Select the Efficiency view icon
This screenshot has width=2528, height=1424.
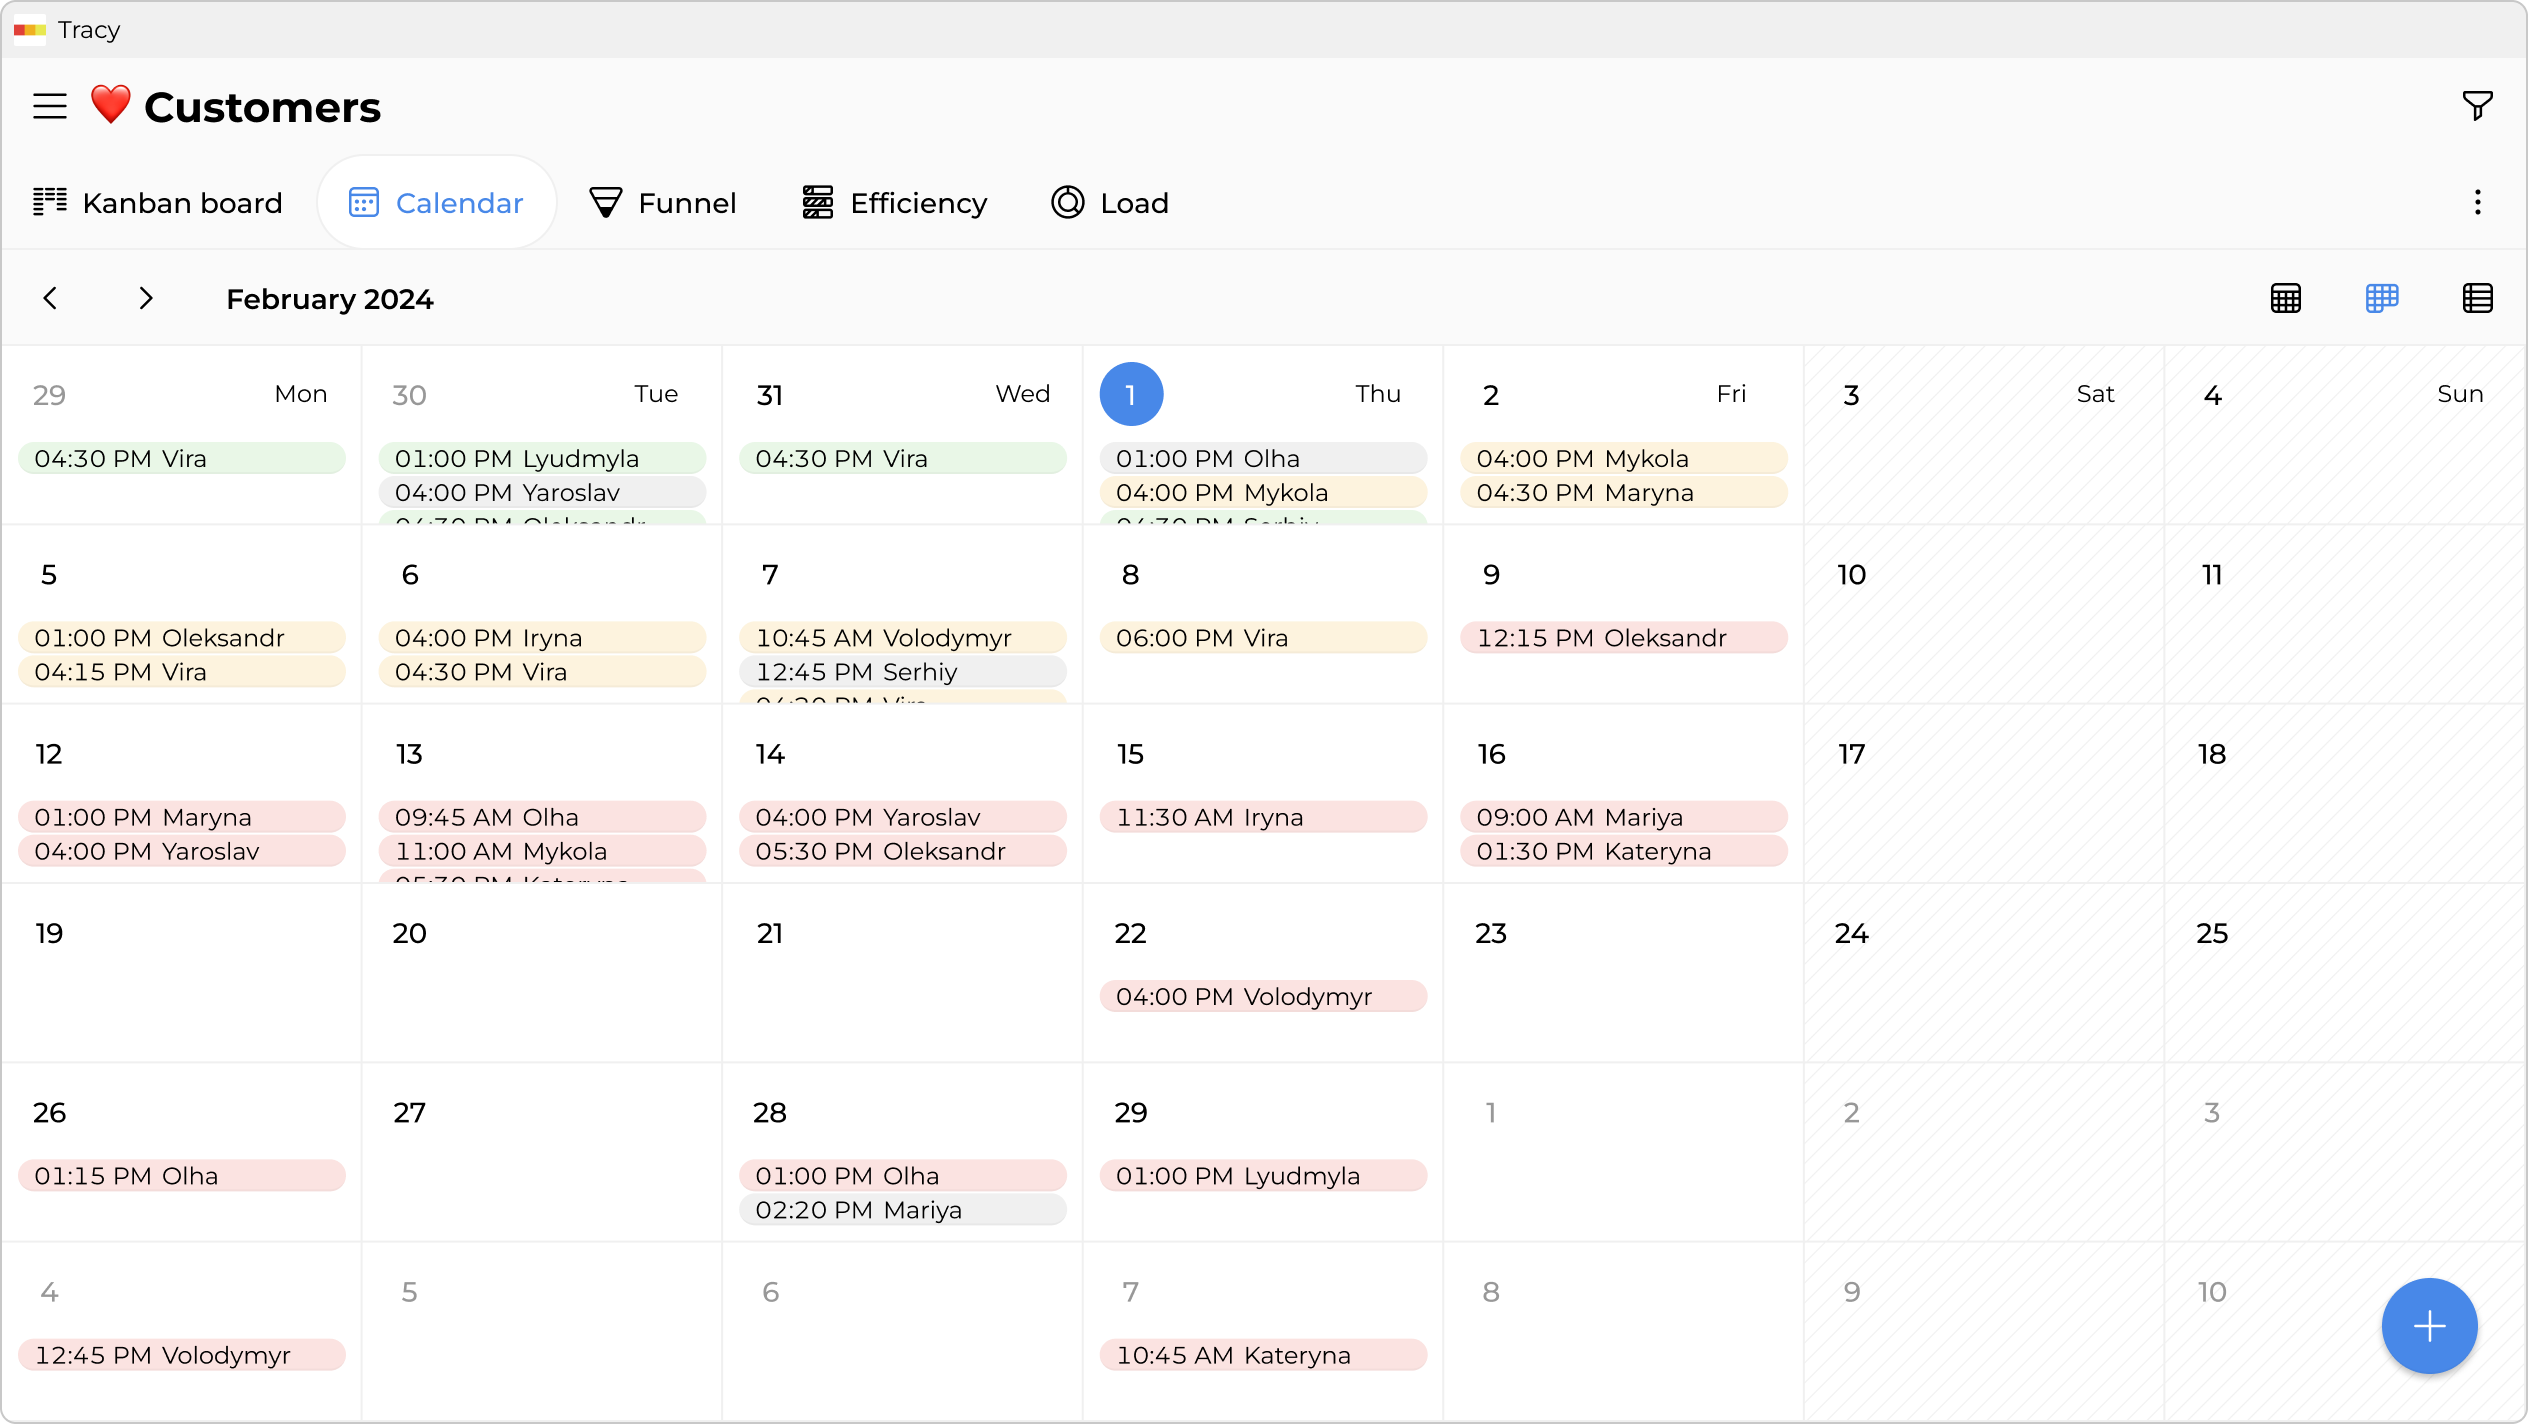816,202
